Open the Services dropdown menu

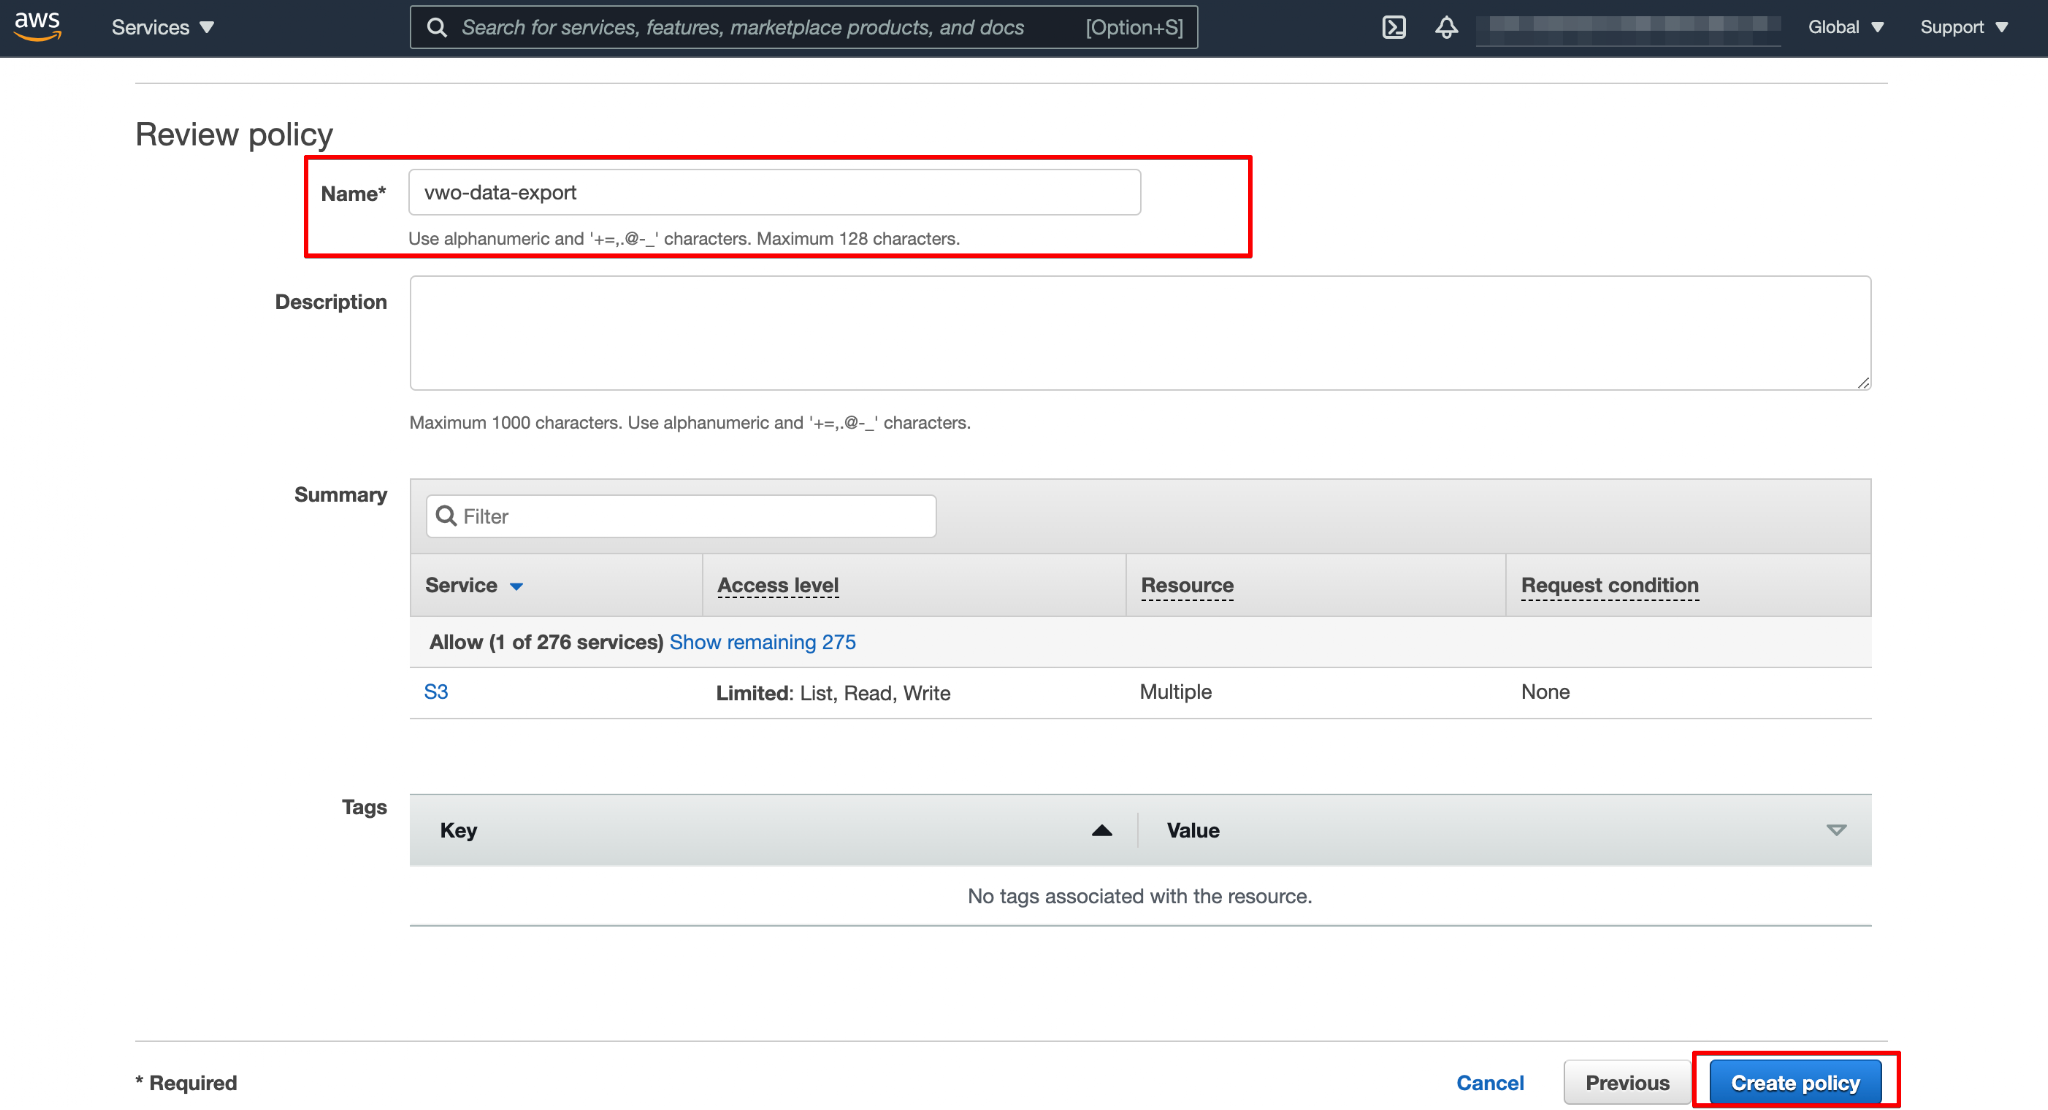163,27
